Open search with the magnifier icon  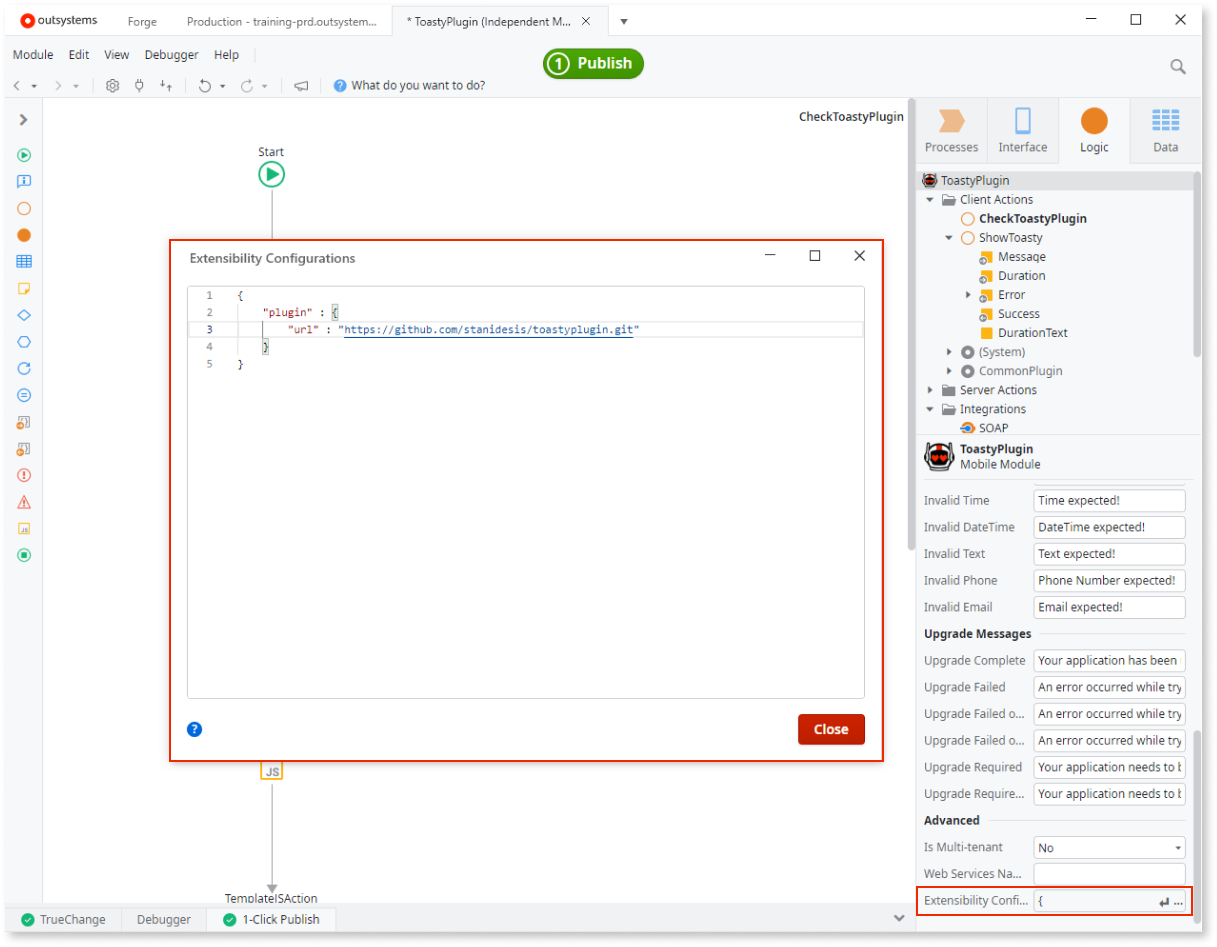pyautogui.click(x=1178, y=66)
